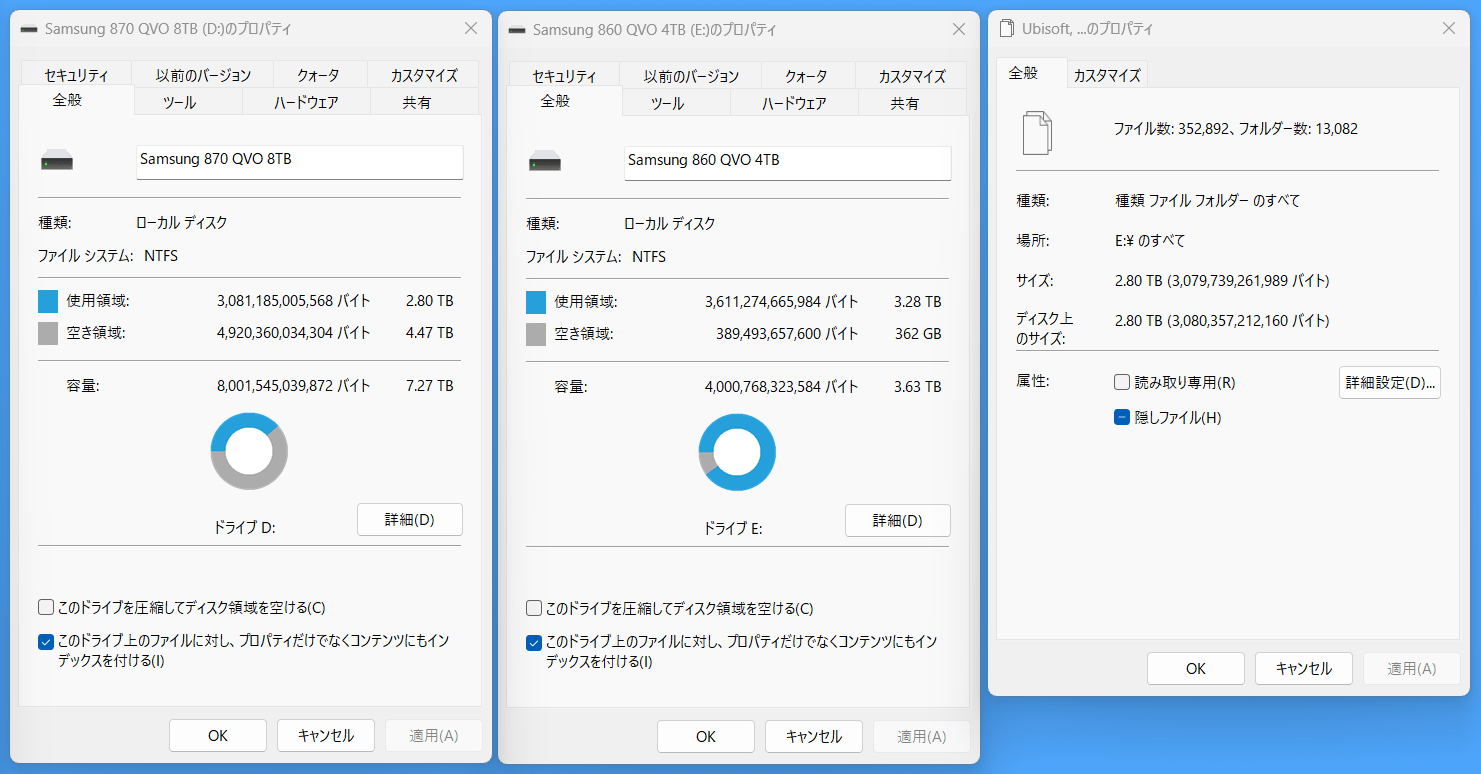Close the Ubisoft properties window

pos(1448,29)
